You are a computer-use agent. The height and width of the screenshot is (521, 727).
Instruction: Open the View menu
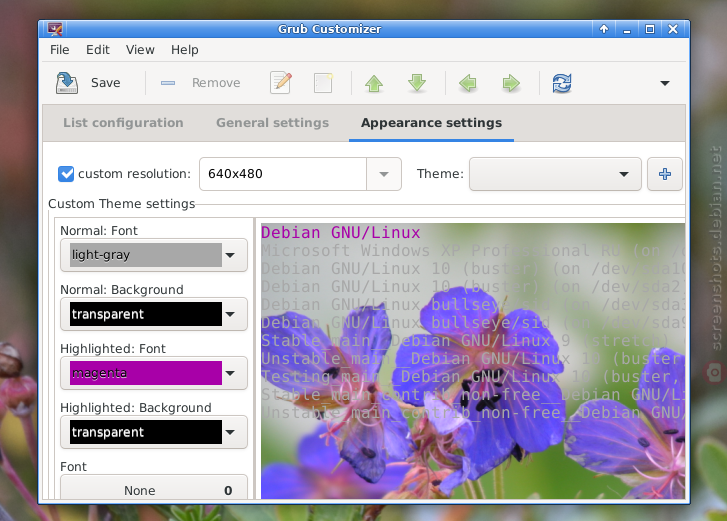[x=140, y=50]
